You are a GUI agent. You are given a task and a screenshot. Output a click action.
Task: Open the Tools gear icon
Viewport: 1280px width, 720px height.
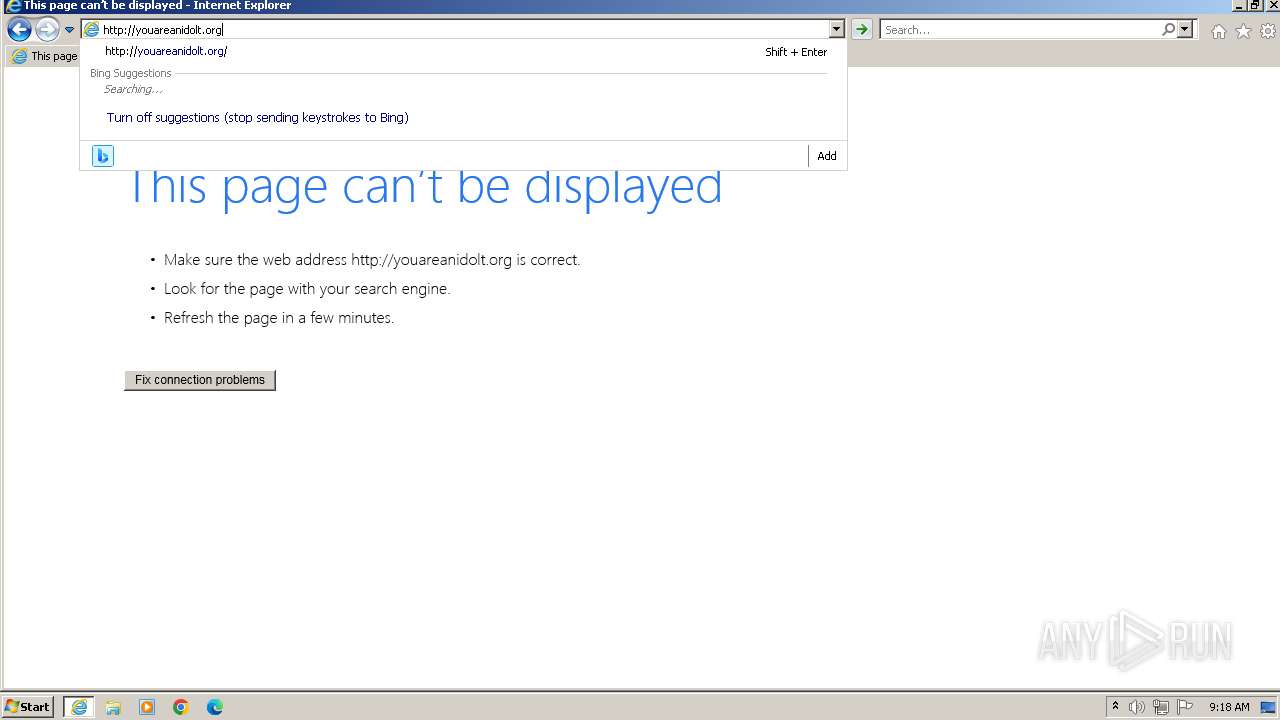pos(1268,31)
